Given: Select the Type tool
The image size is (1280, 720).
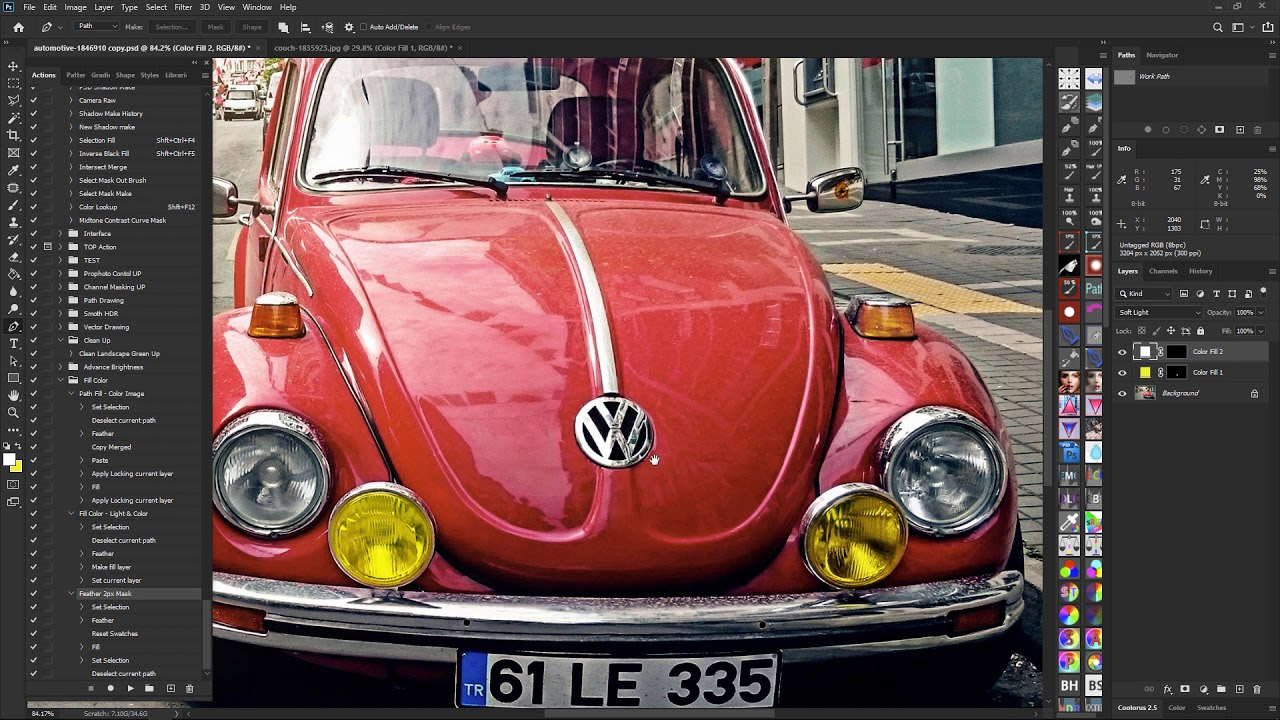Looking at the screenshot, I should pos(13,344).
